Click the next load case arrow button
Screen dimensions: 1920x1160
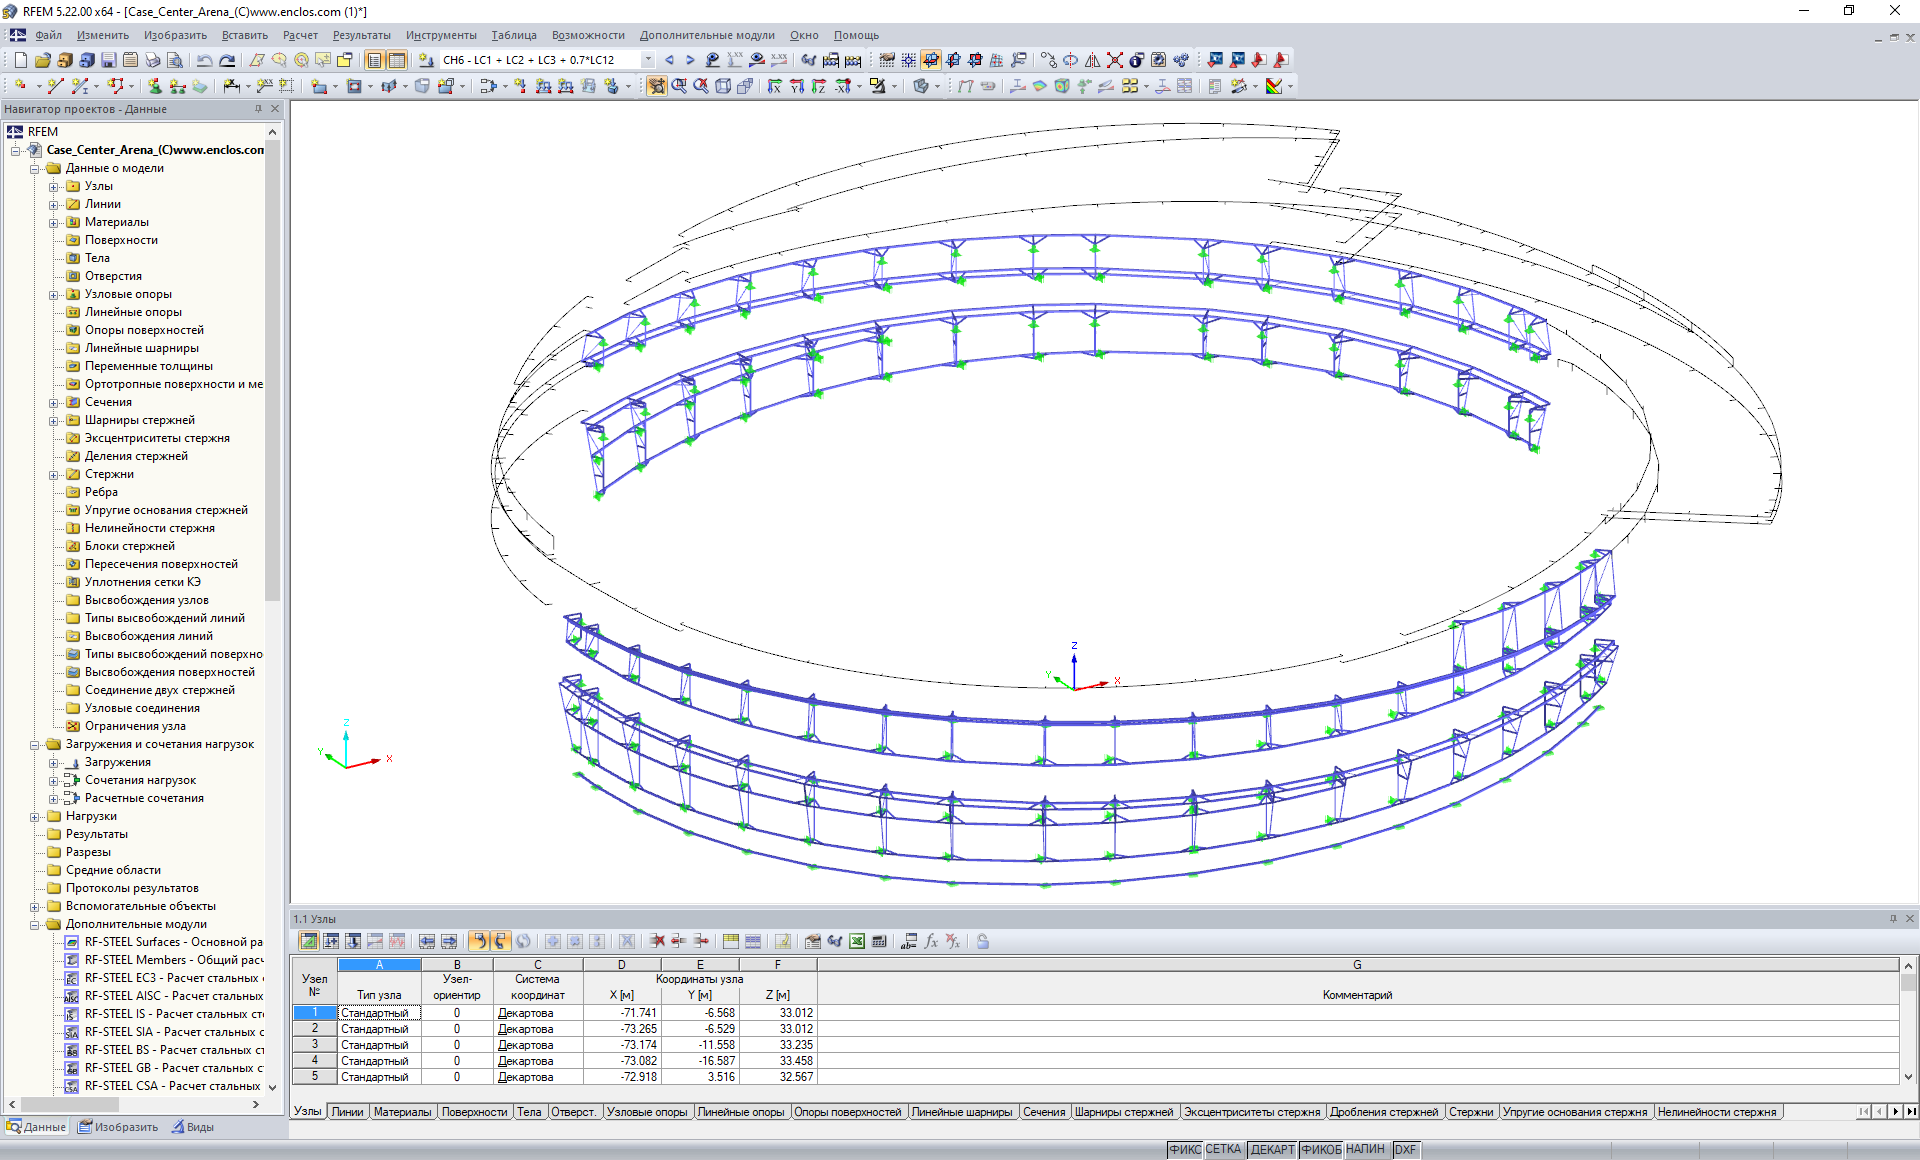pyautogui.click(x=690, y=60)
